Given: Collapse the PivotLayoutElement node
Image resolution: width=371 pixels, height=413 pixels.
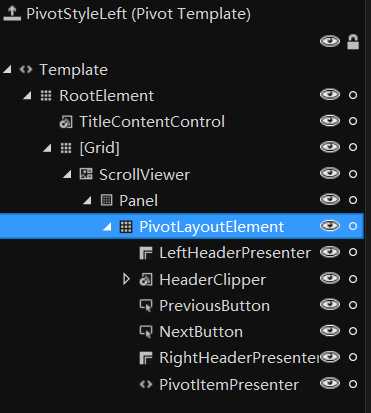Looking at the screenshot, I should point(107,227).
